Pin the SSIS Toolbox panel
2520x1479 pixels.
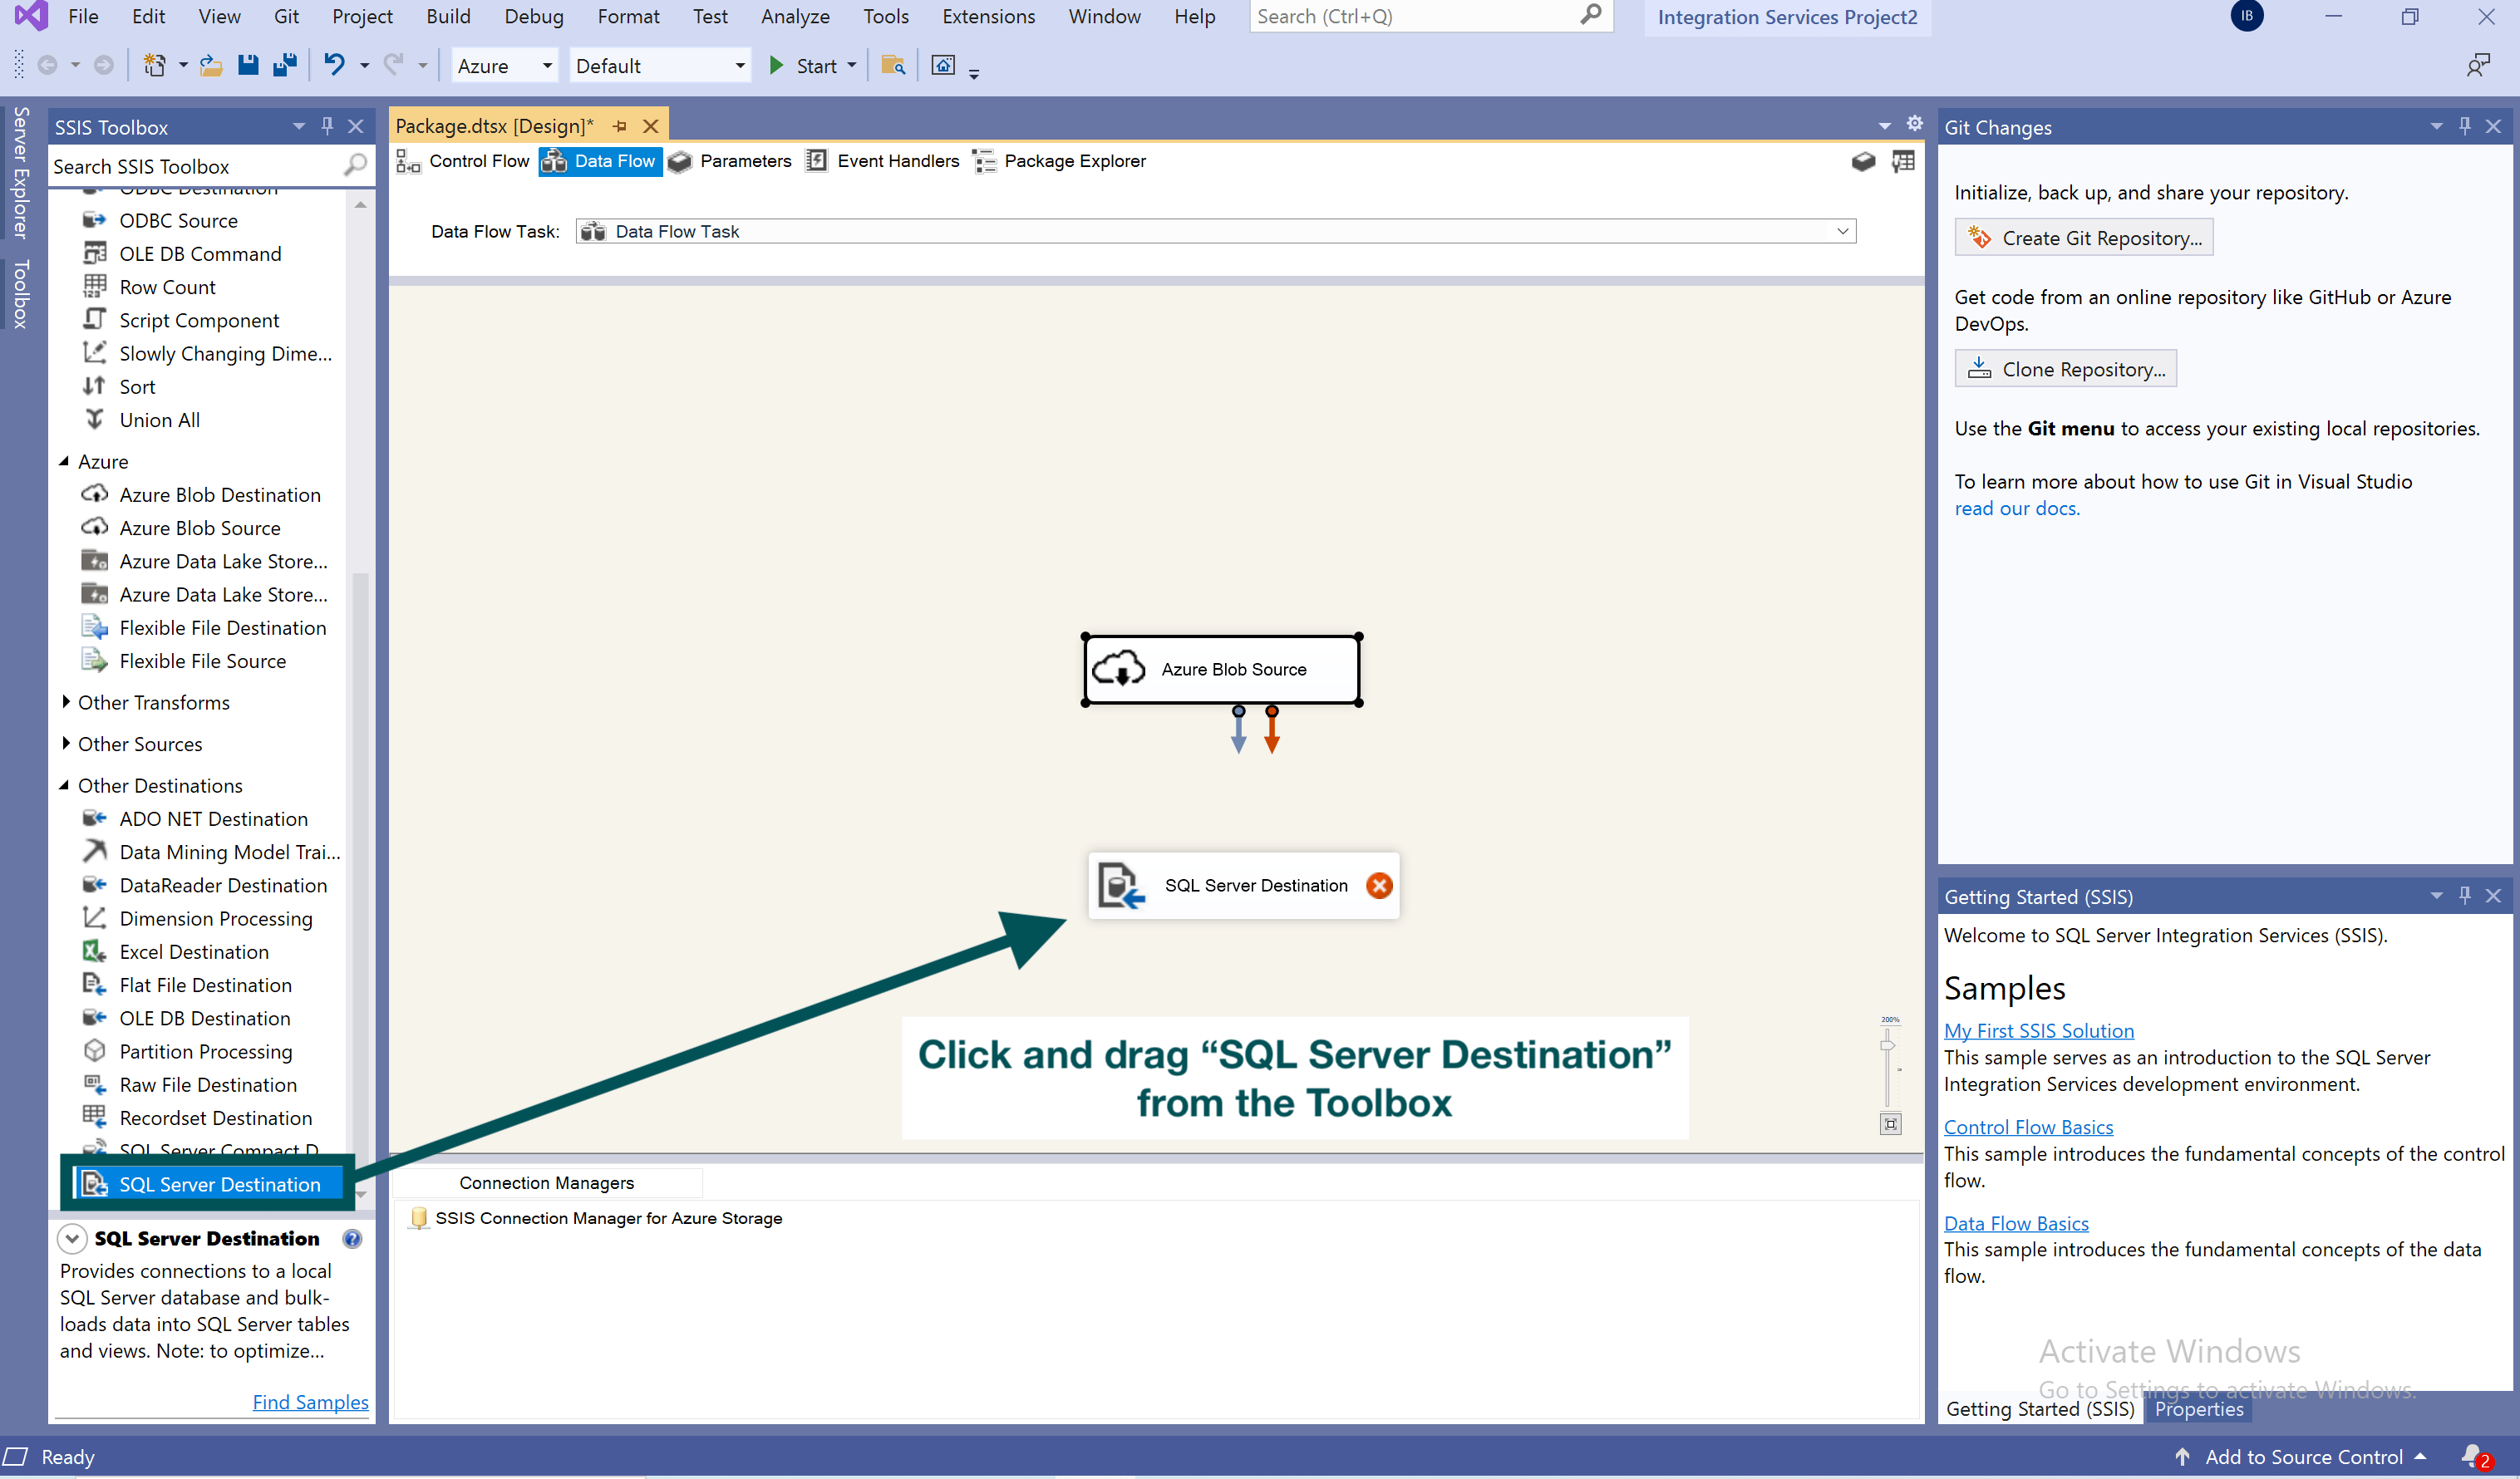pyautogui.click(x=327, y=126)
